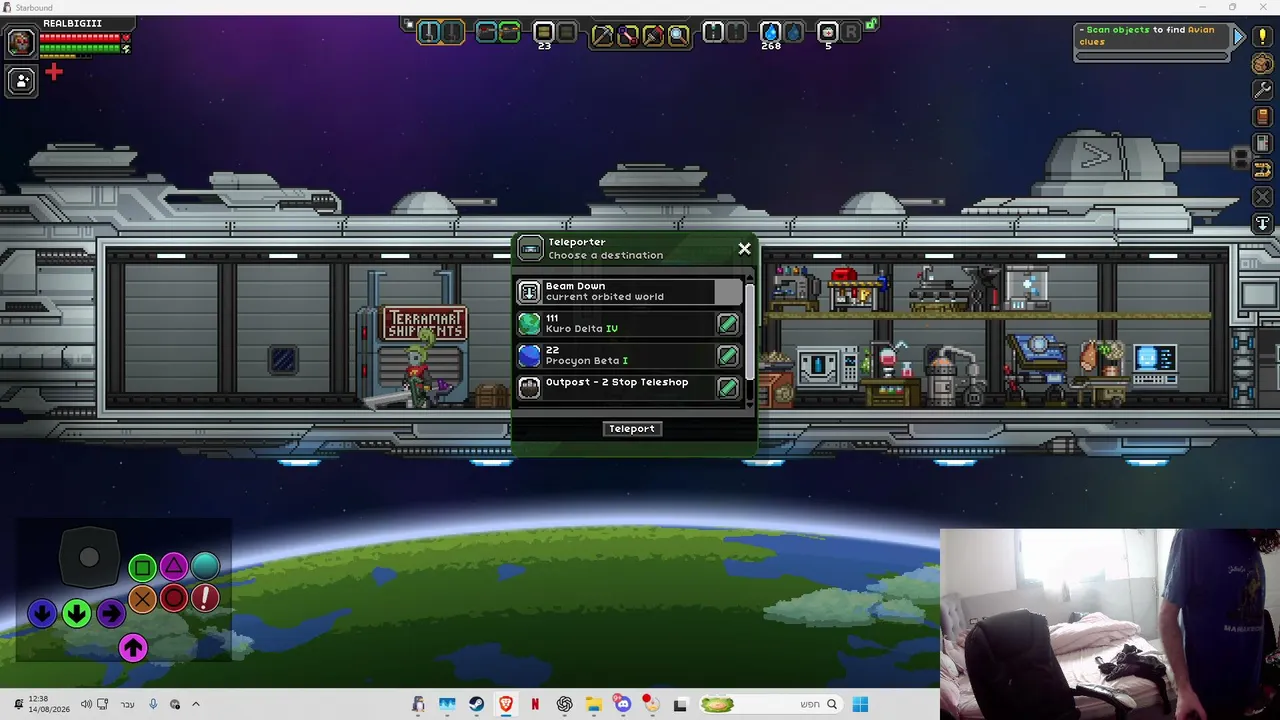
Task: Click the teal circle overlay button
Action: (x=205, y=567)
